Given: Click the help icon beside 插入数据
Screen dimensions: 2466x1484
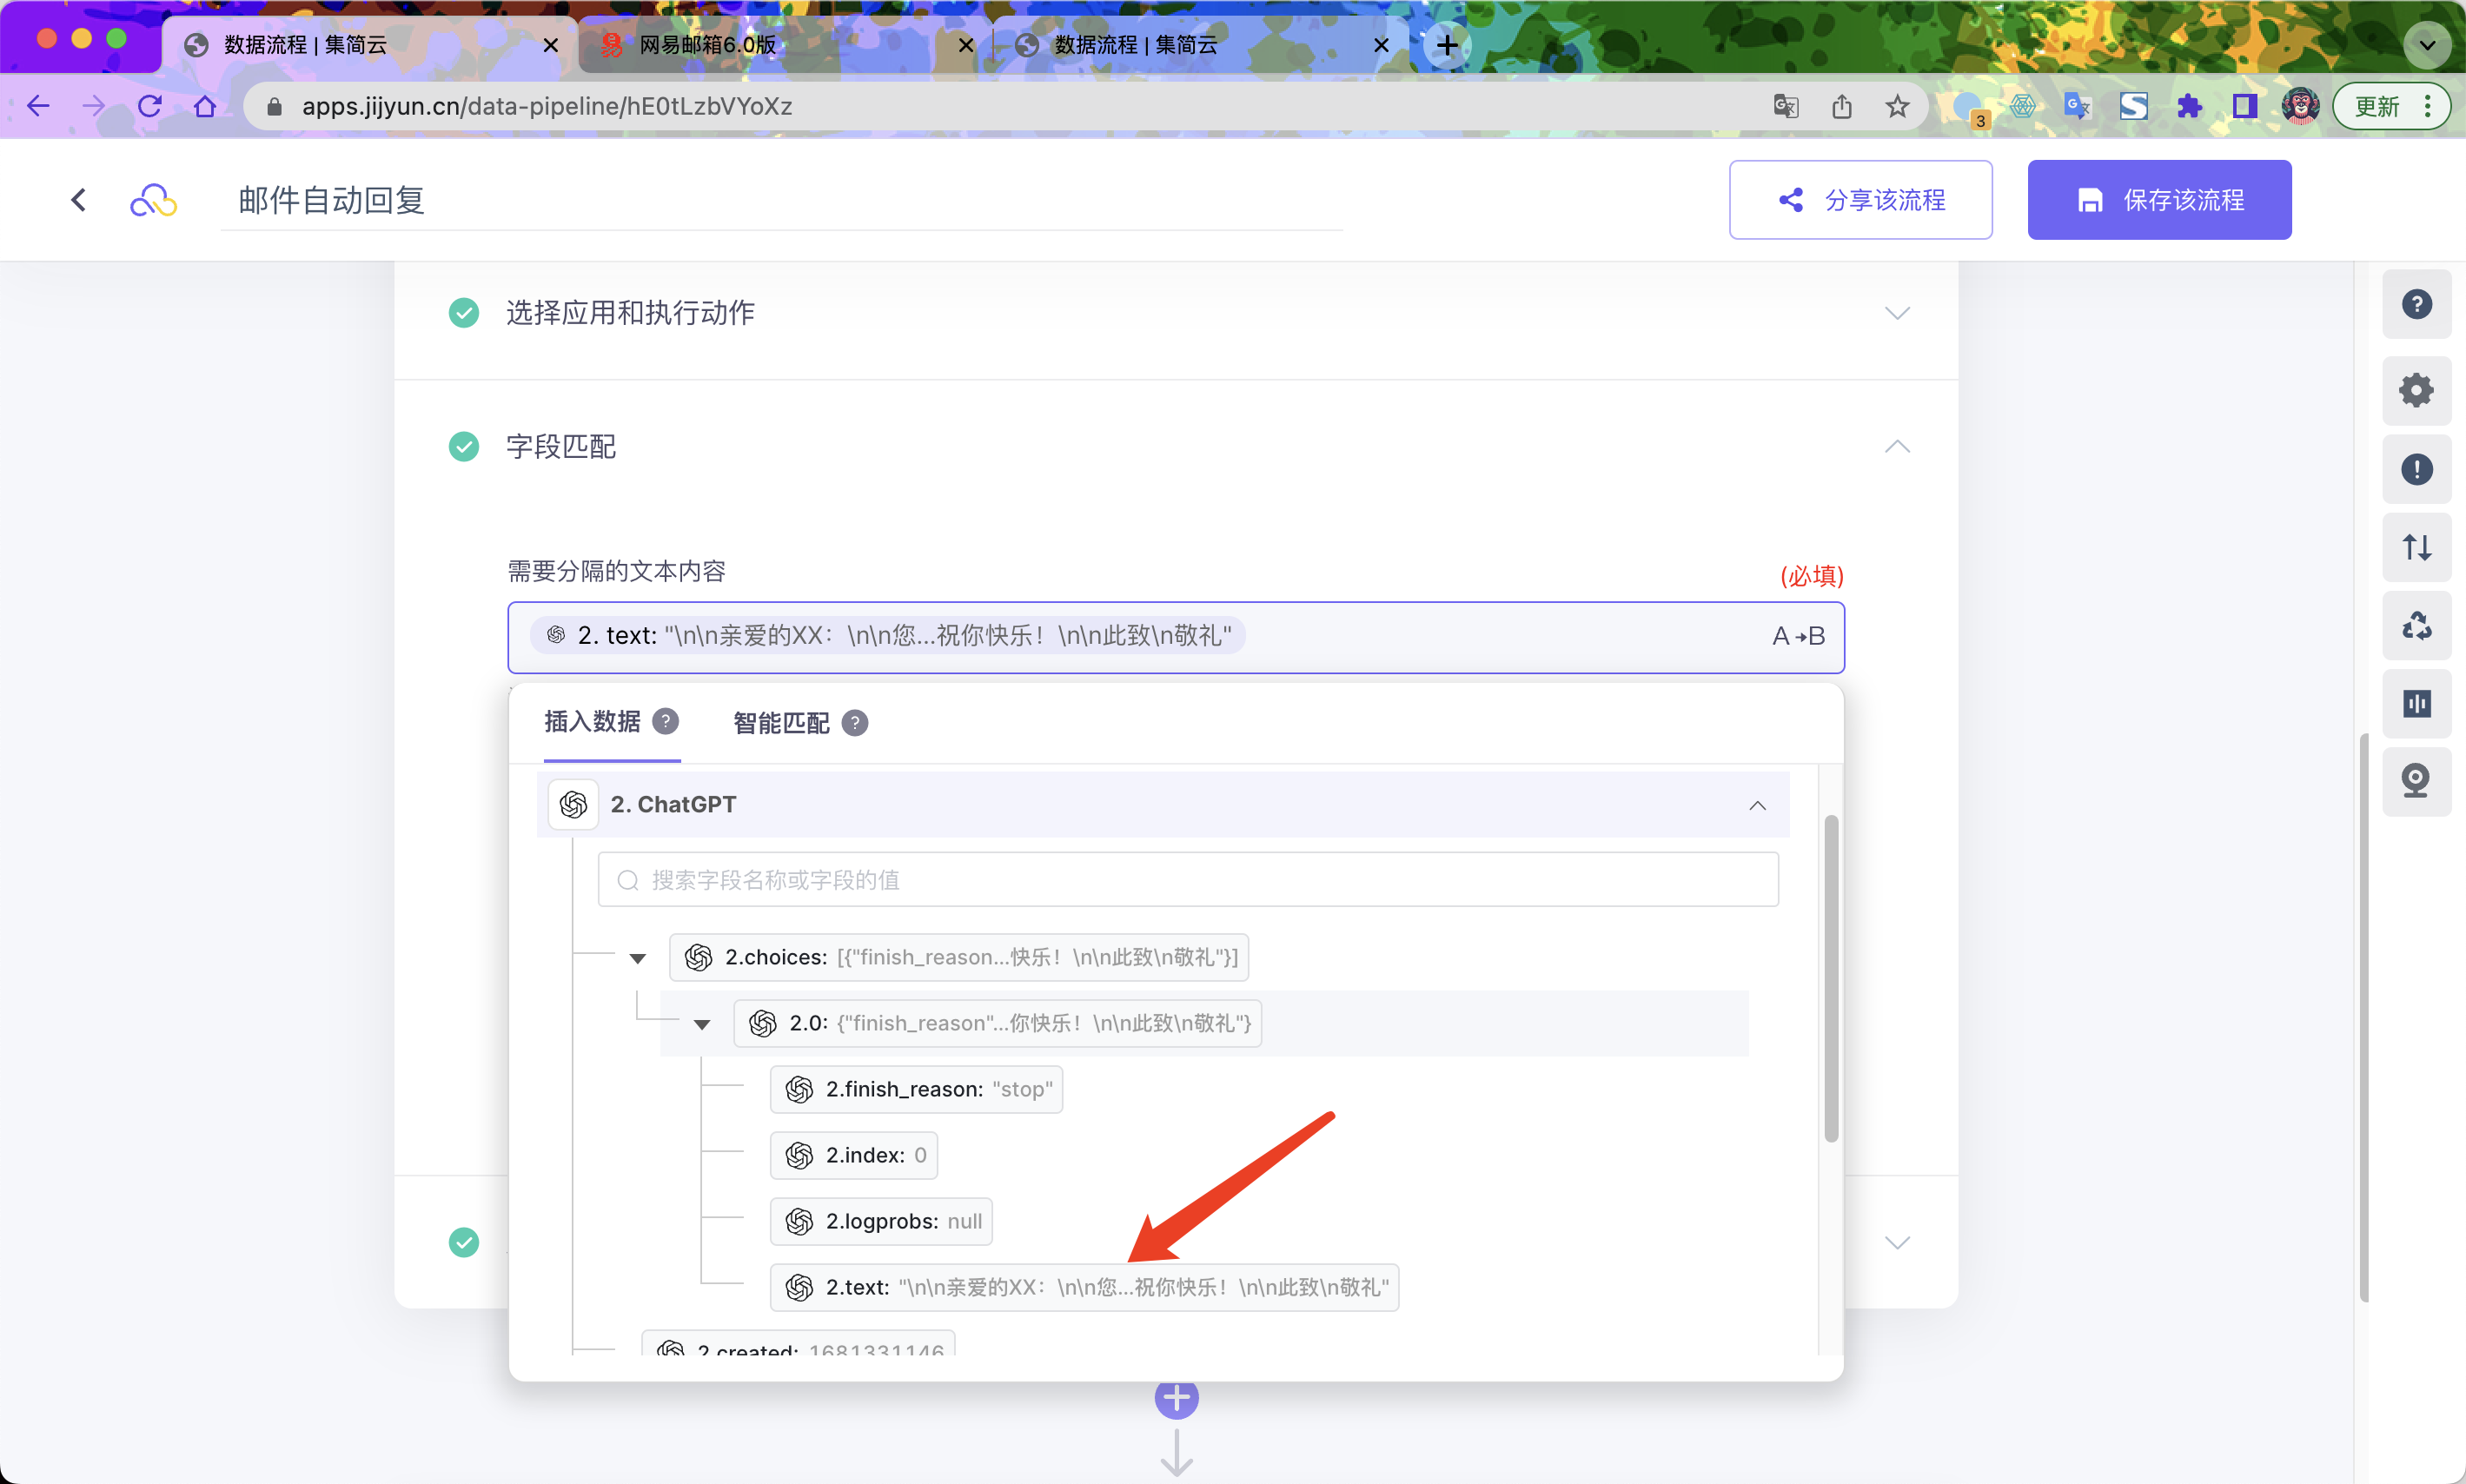Looking at the screenshot, I should point(666,721).
